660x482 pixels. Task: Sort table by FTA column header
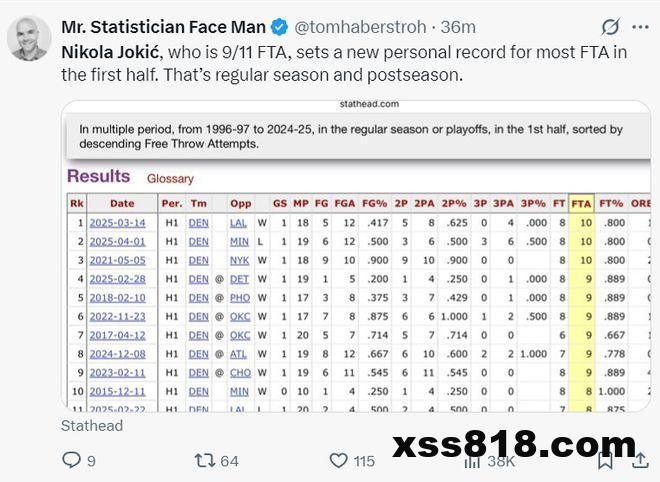pyautogui.click(x=581, y=204)
